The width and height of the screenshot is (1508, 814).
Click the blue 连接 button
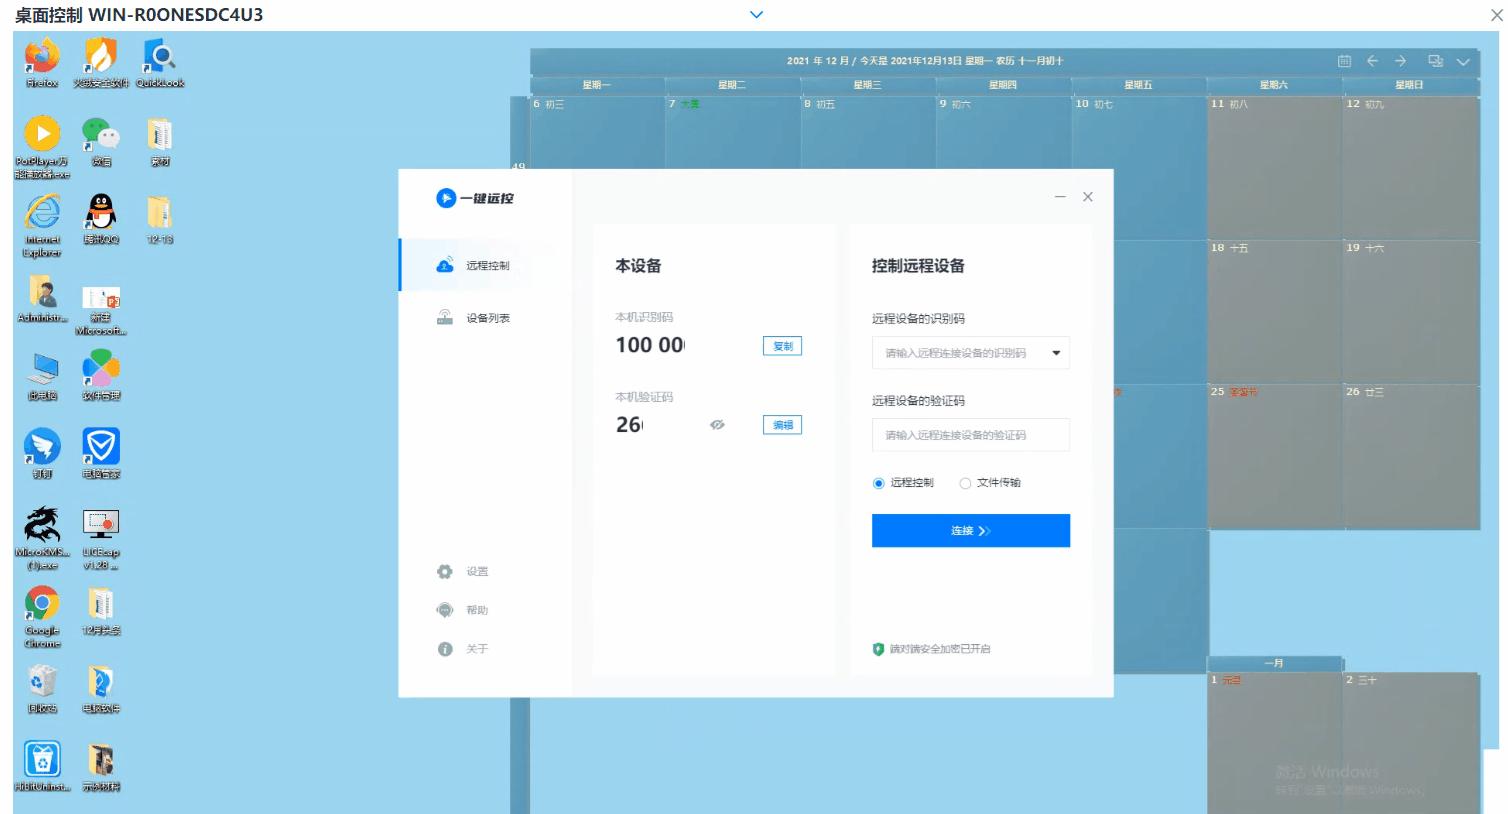(971, 531)
